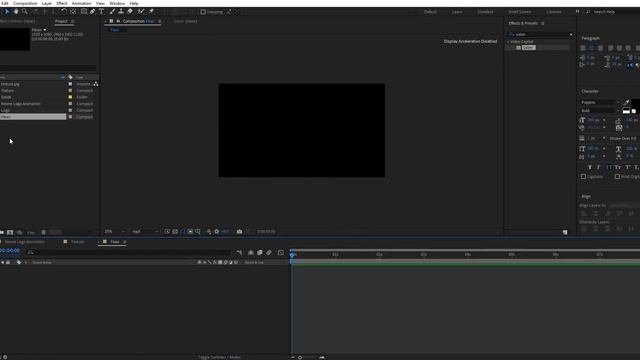
Task: Switch to the Default workspace
Action: [x=430, y=12]
